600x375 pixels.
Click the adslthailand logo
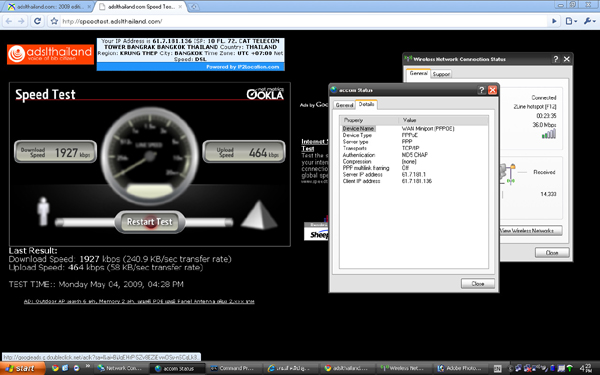pos(50,54)
